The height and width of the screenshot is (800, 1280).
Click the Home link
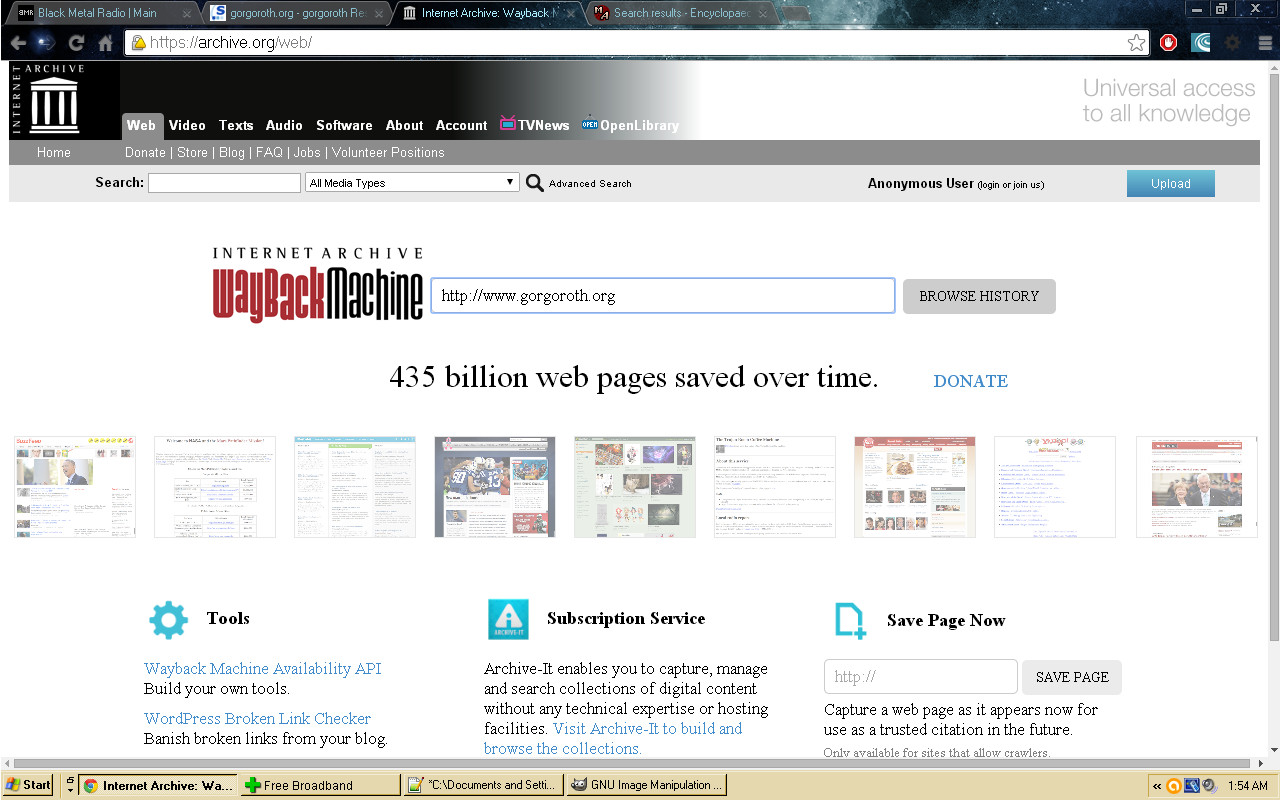coord(54,153)
